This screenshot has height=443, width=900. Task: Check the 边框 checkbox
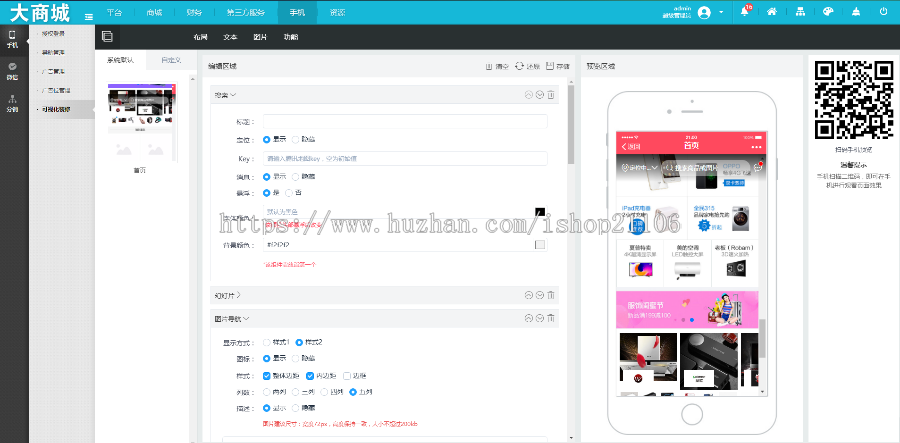click(347, 376)
